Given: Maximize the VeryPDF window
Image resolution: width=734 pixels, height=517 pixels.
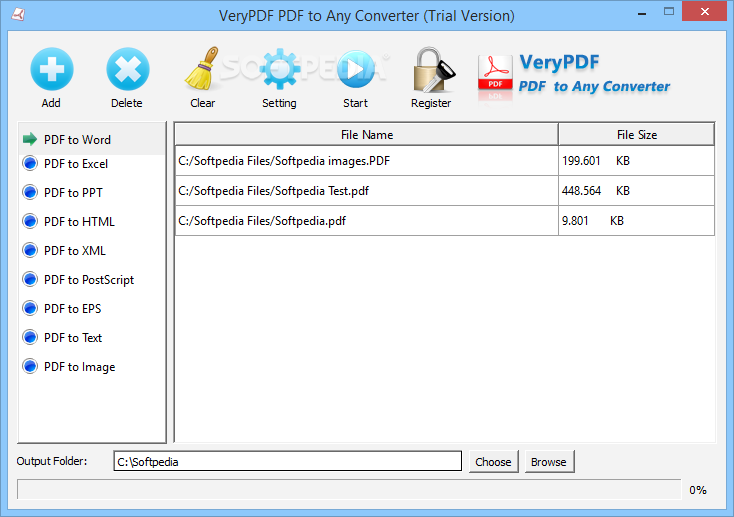Looking at the screenshot, I should tap(669, 12).
